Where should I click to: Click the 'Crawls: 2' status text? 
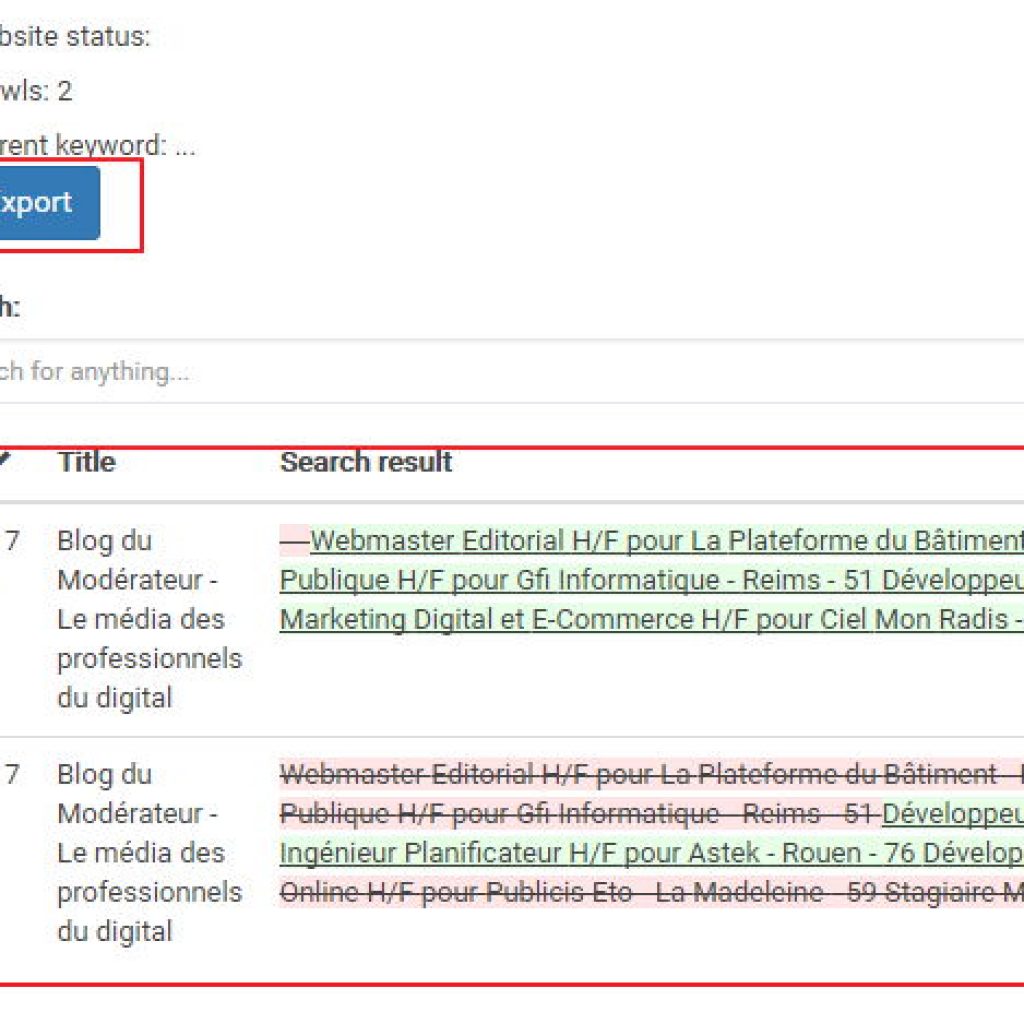pos(36,91)
